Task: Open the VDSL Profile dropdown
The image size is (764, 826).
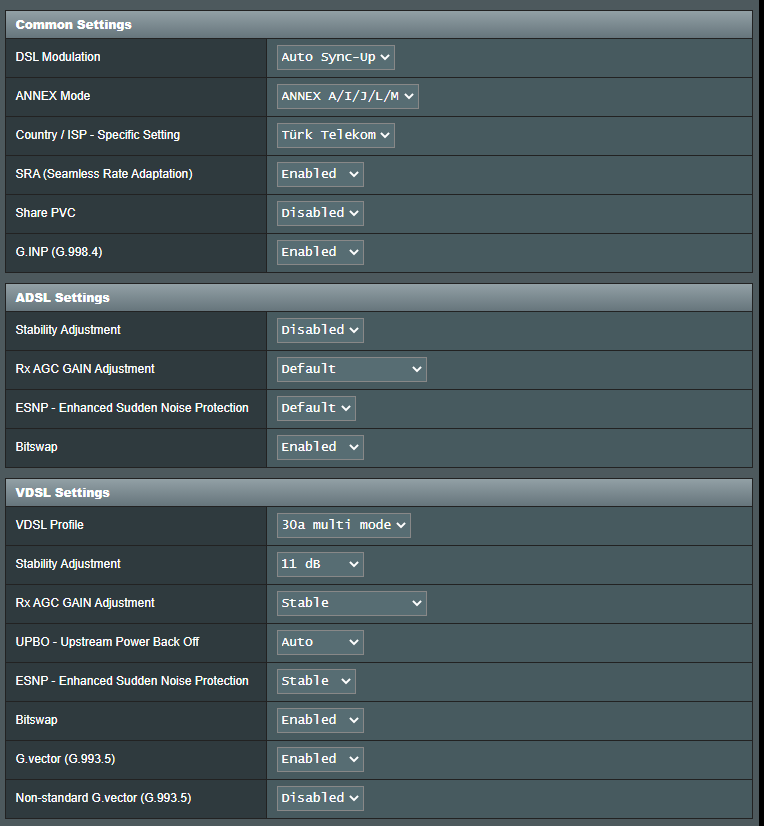Action: [x=343, y=525]
